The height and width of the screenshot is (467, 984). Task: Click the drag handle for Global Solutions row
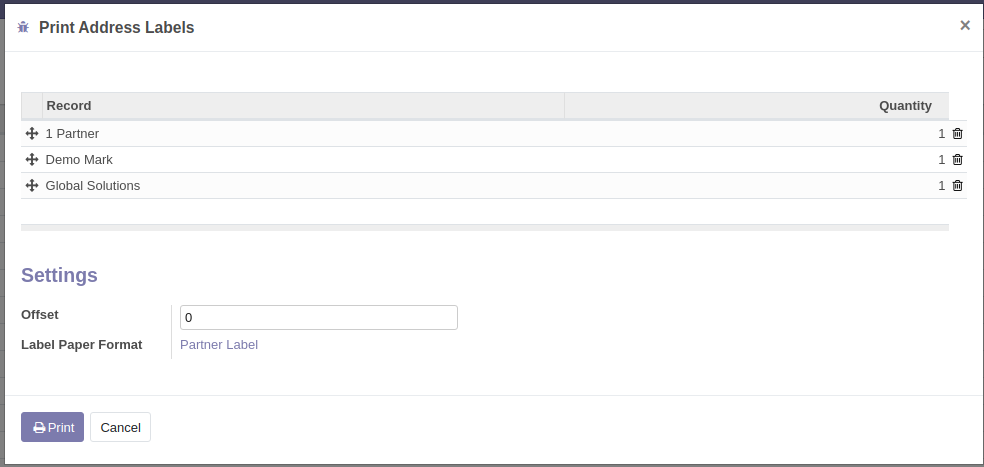coord(32,186)
